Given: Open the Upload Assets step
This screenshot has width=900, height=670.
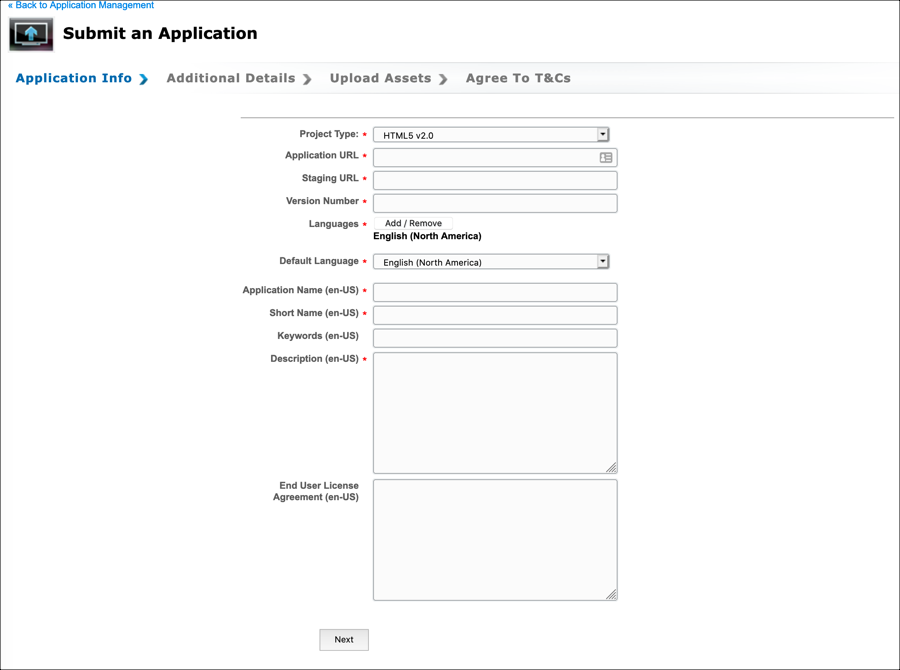Looking at the screenshot, I should 380,78.
